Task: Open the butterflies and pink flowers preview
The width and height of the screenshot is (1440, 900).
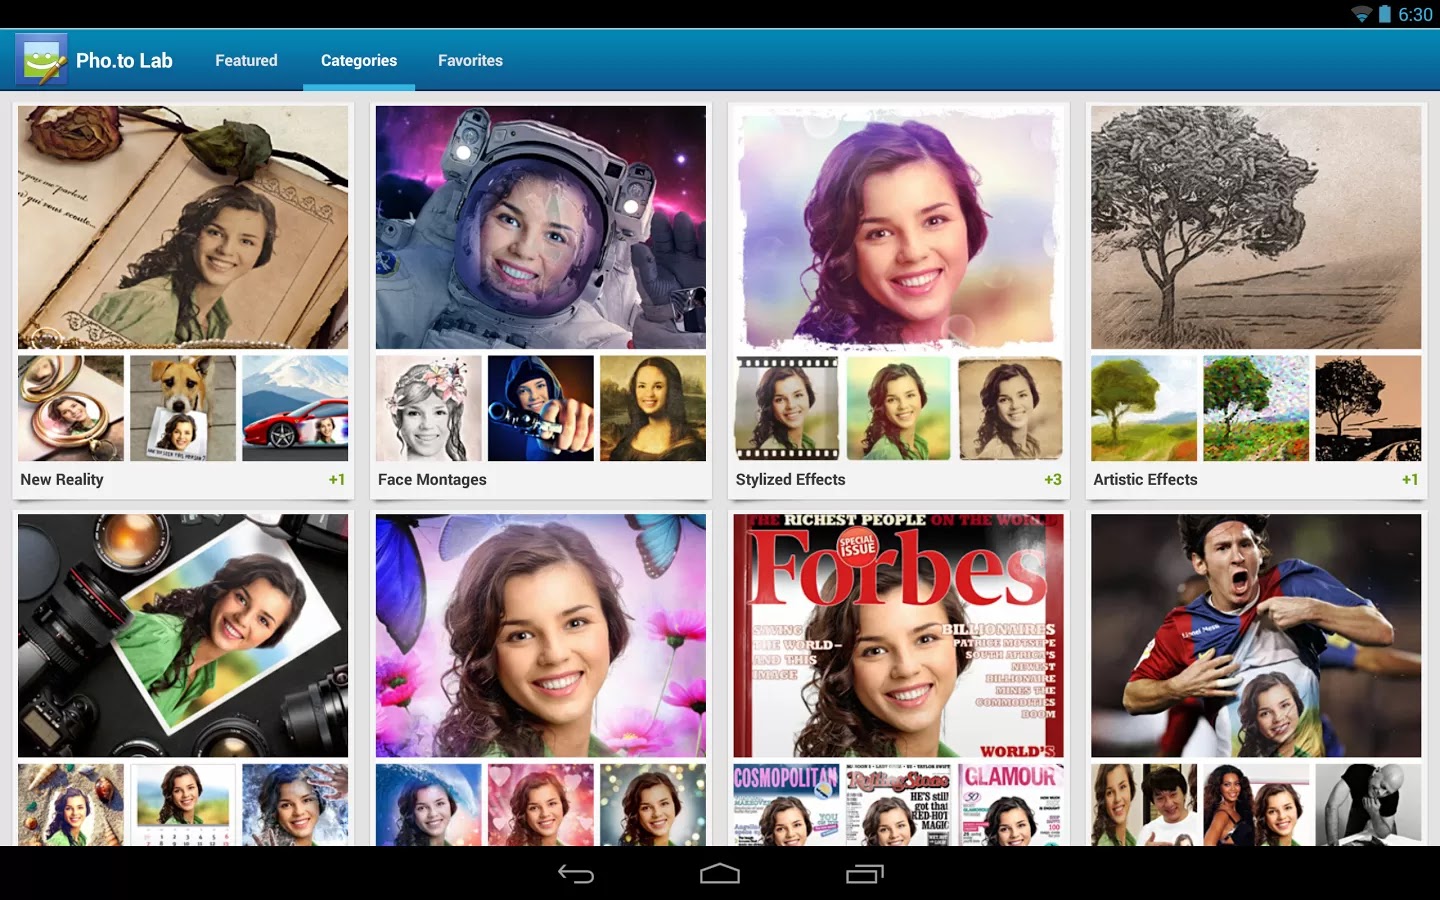Action: [x=541, y=635]
